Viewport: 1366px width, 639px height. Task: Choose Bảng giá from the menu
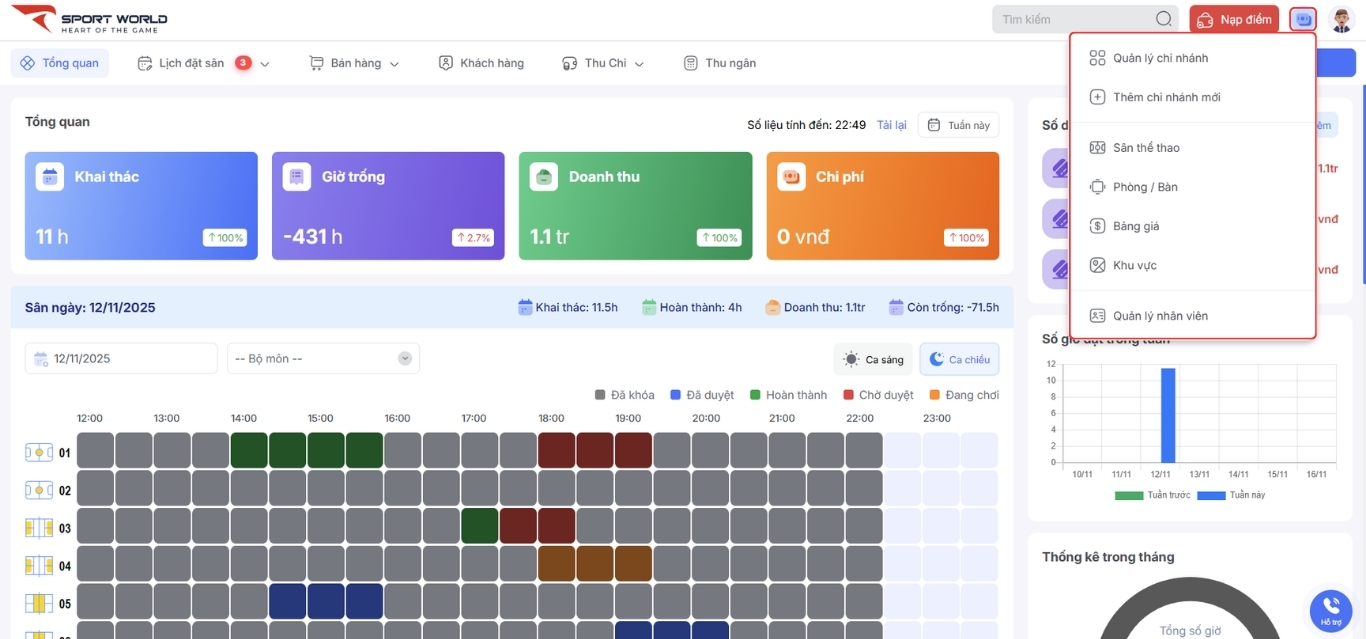click(1136, 226)
